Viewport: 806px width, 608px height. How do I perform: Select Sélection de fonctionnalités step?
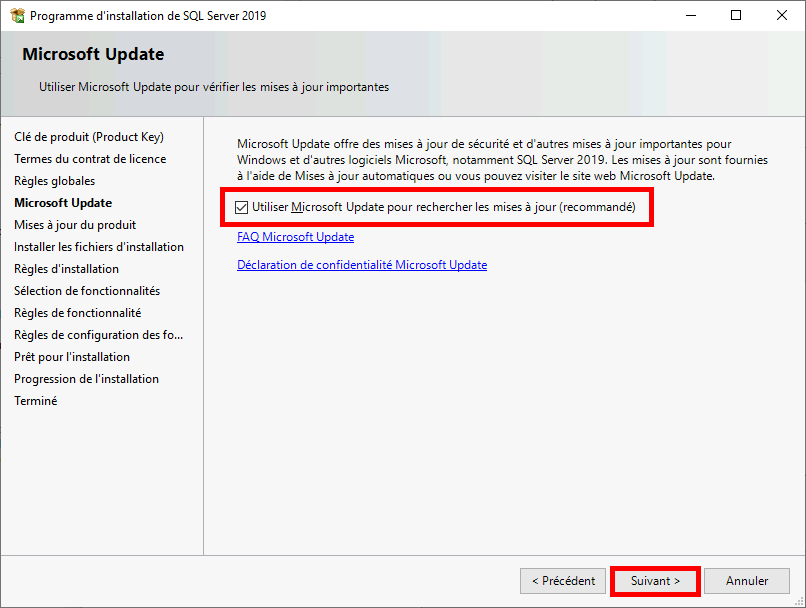[89, 290]
